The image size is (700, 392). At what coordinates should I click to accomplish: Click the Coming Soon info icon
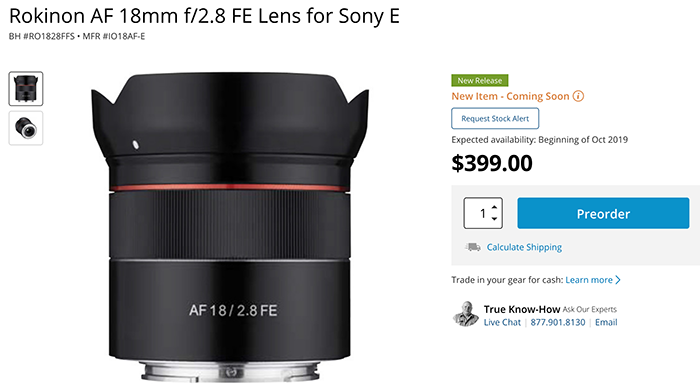click(578, 96)
